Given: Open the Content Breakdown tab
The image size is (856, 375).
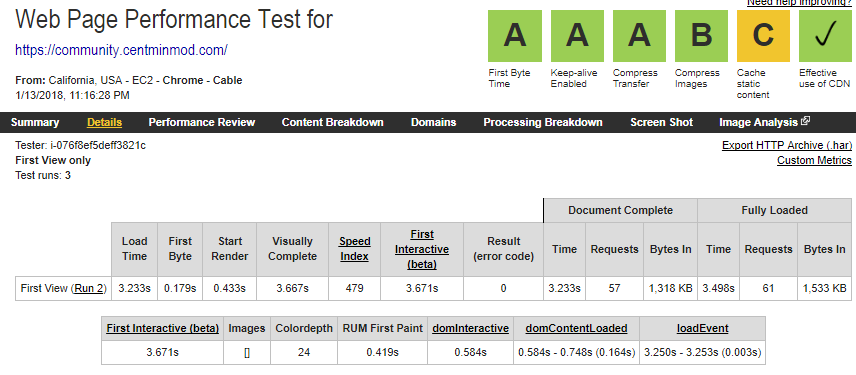Looking at the screenshot, I should 332,122.
